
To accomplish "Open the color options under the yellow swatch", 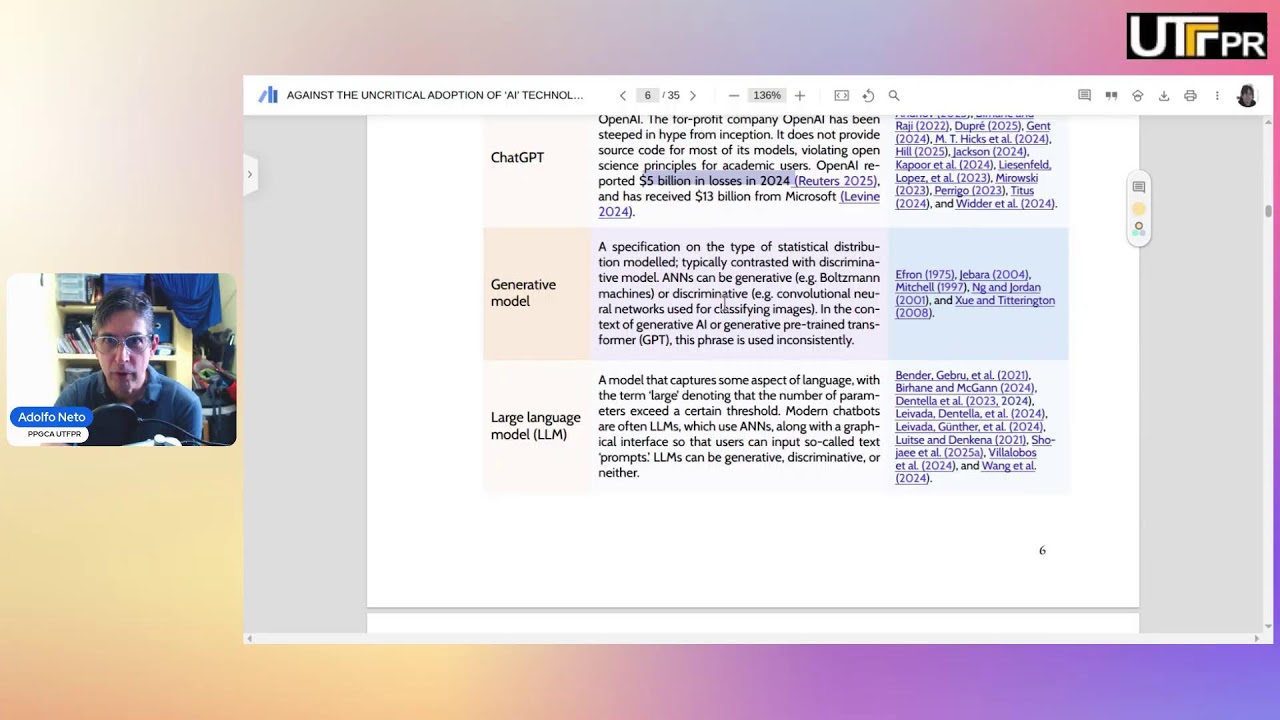I will pos(1138,229).
